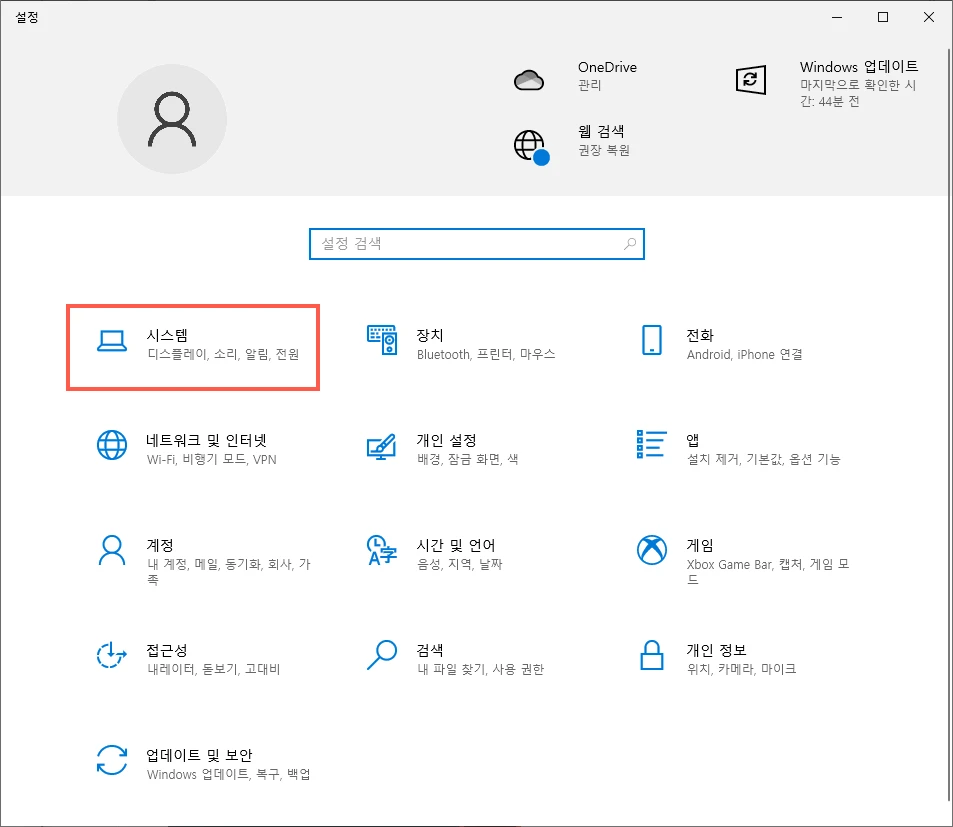The width and height of the screenshot is (953, 827).
Task: Click the '권장 복원' text under 웹 검색
Action: click(604, 150)
